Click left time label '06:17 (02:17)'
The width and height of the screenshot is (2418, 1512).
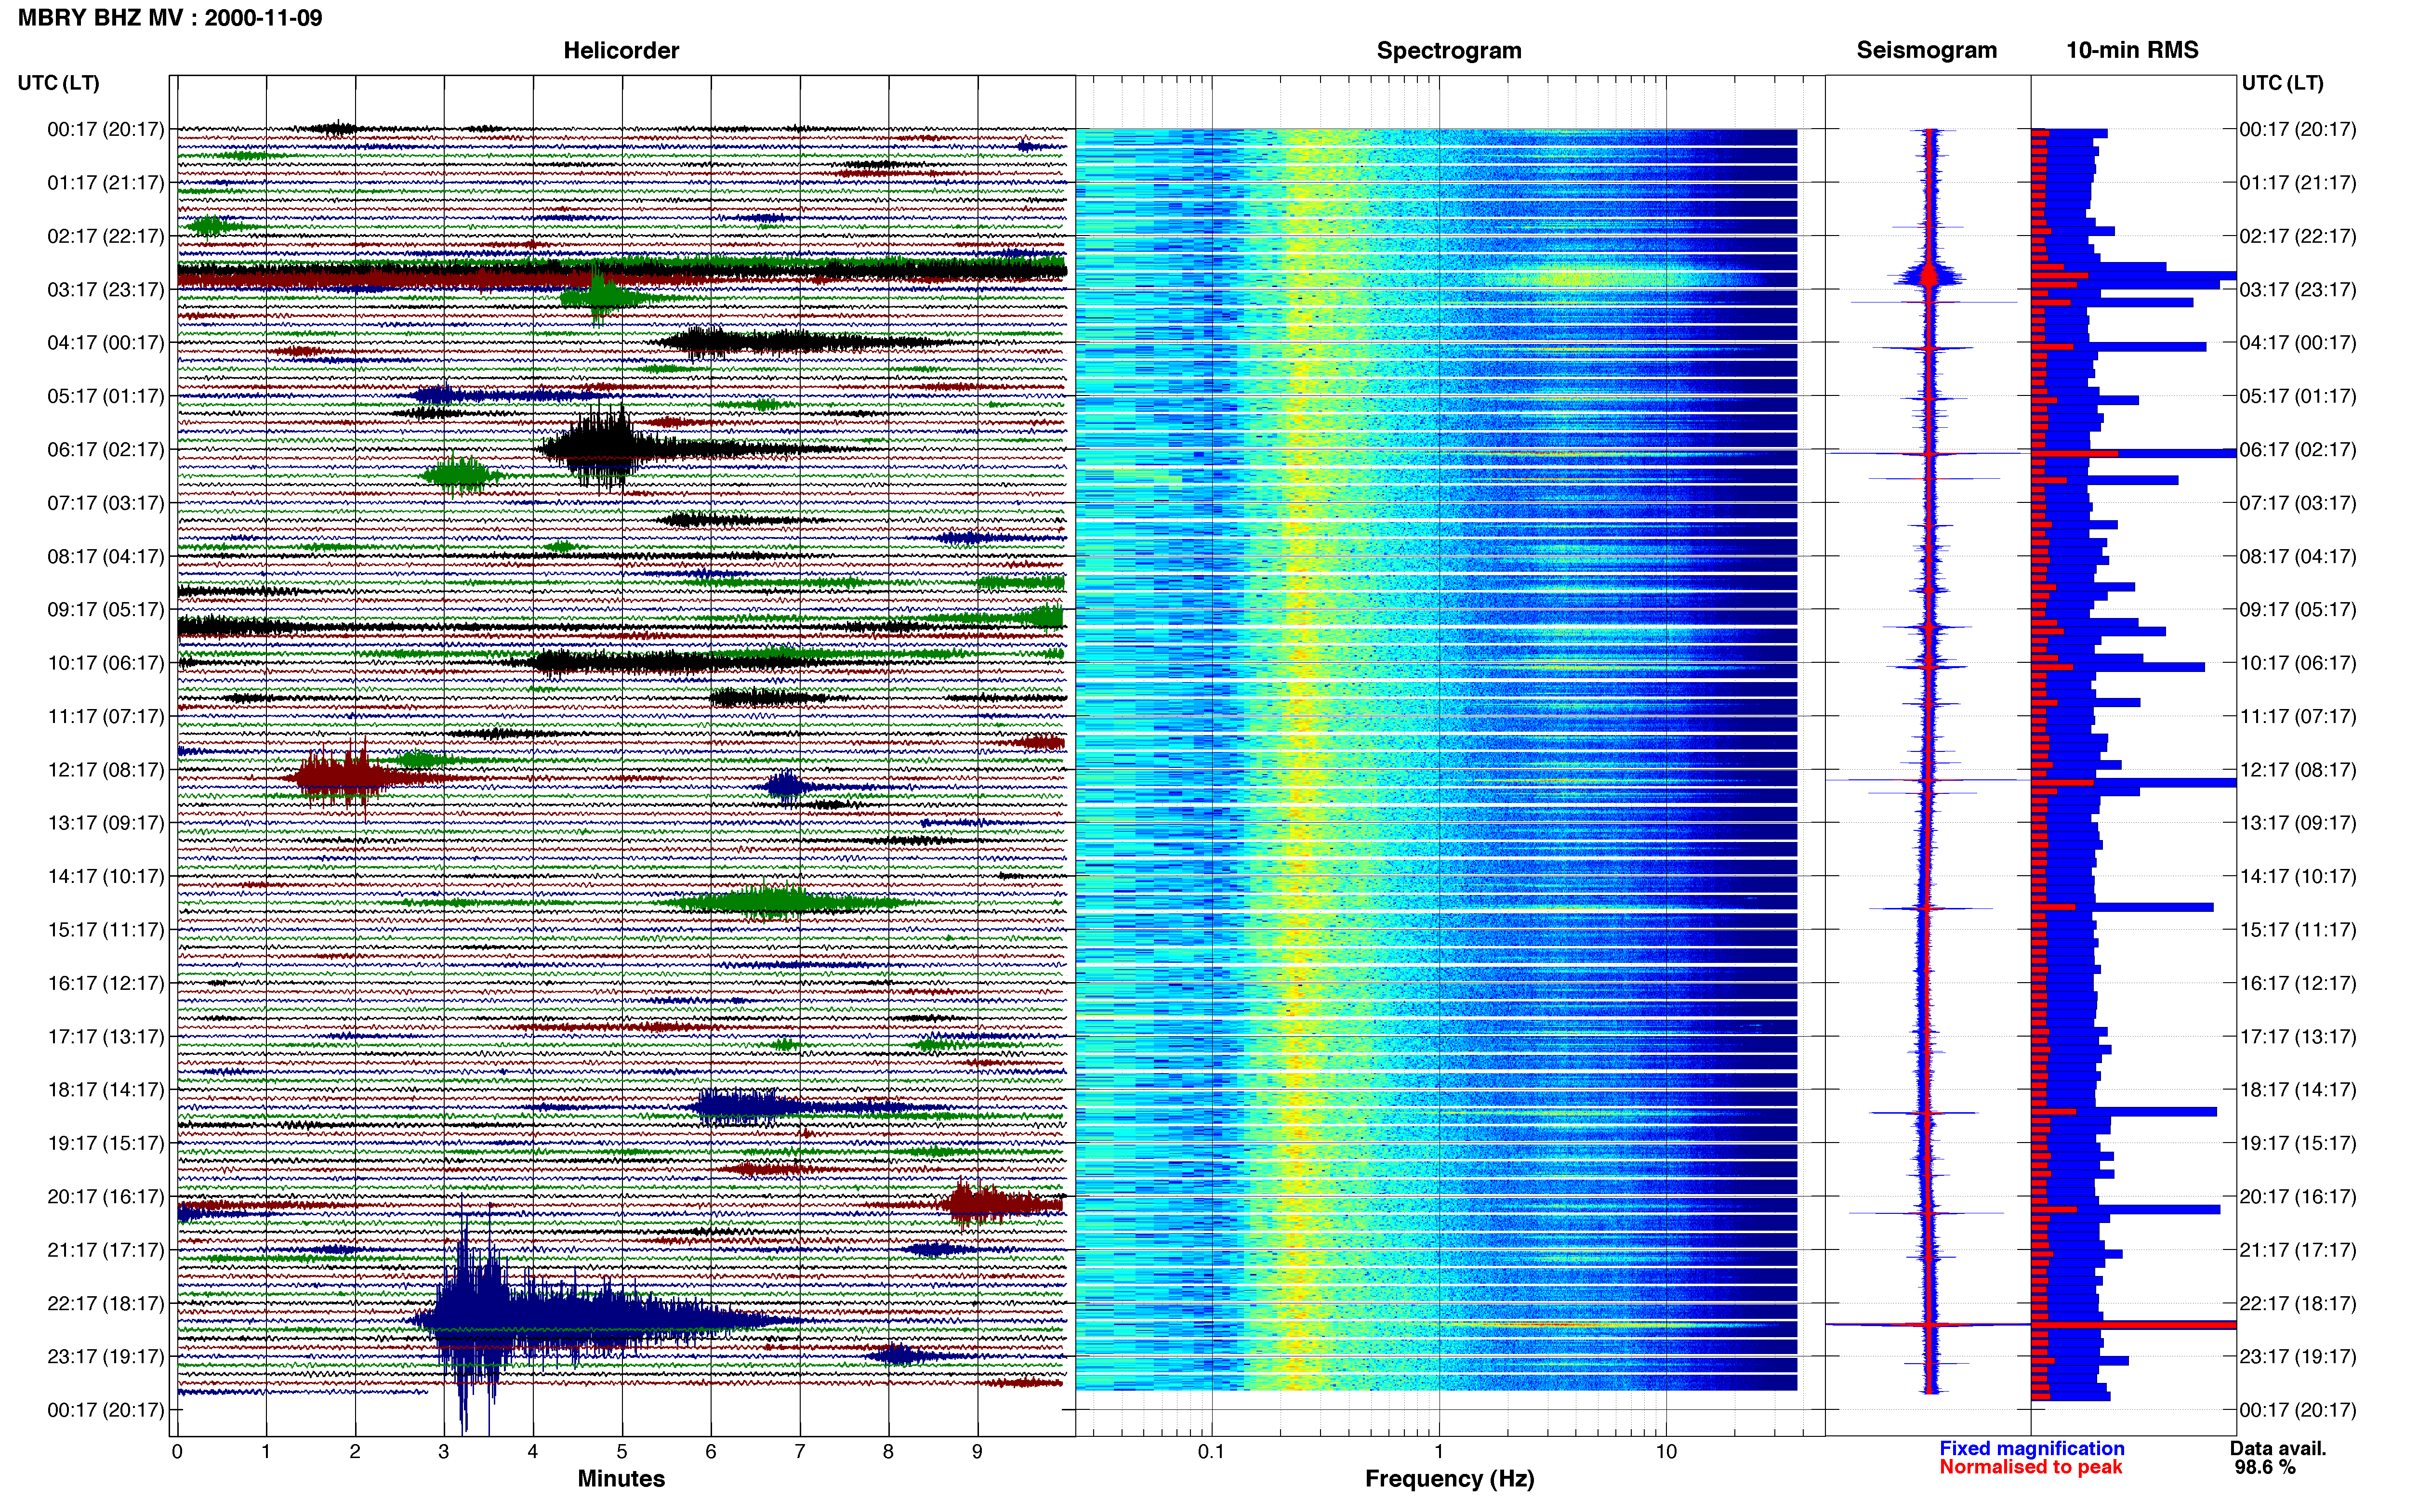pos(105,449)
